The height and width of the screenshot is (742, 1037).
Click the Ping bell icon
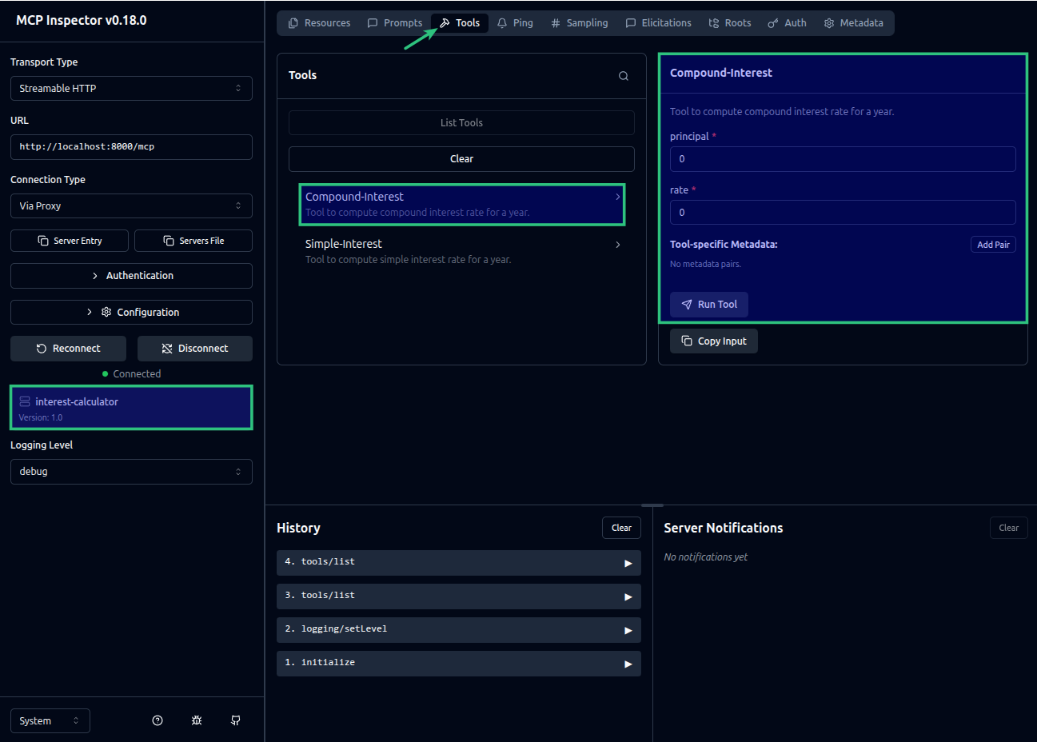500,22
